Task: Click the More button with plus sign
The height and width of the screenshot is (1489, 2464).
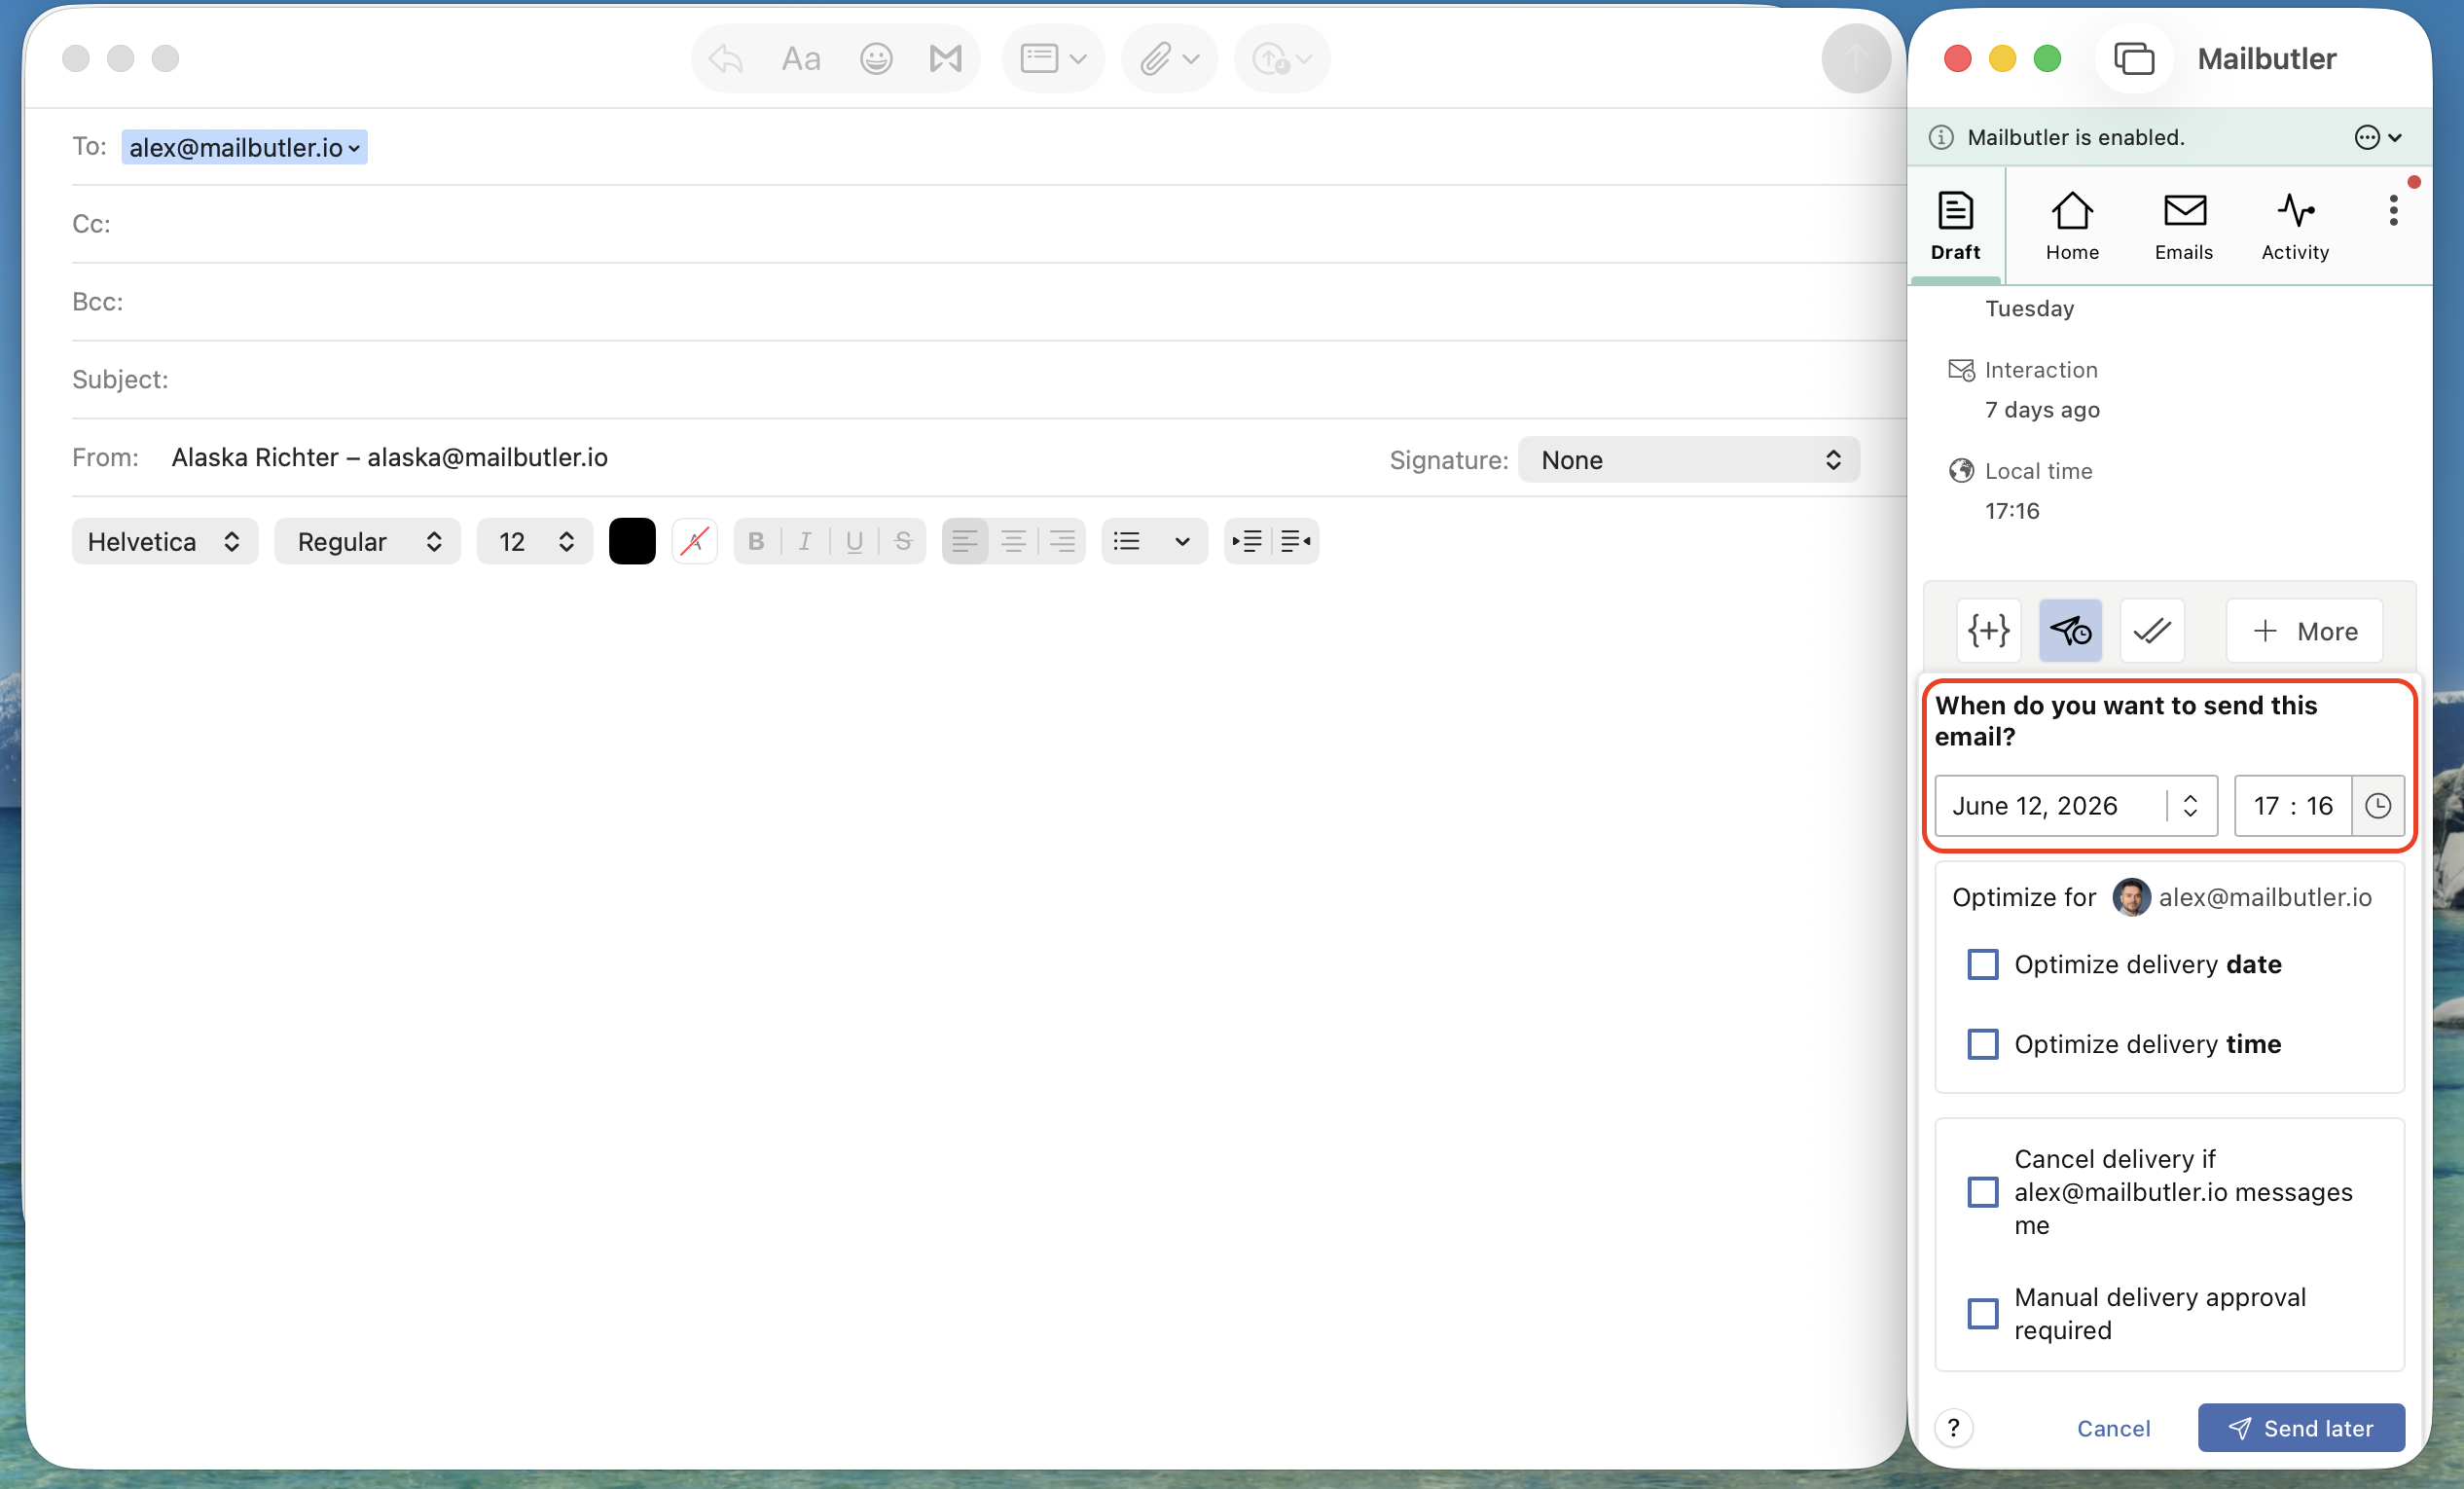Action: [x=2304, y=631]
